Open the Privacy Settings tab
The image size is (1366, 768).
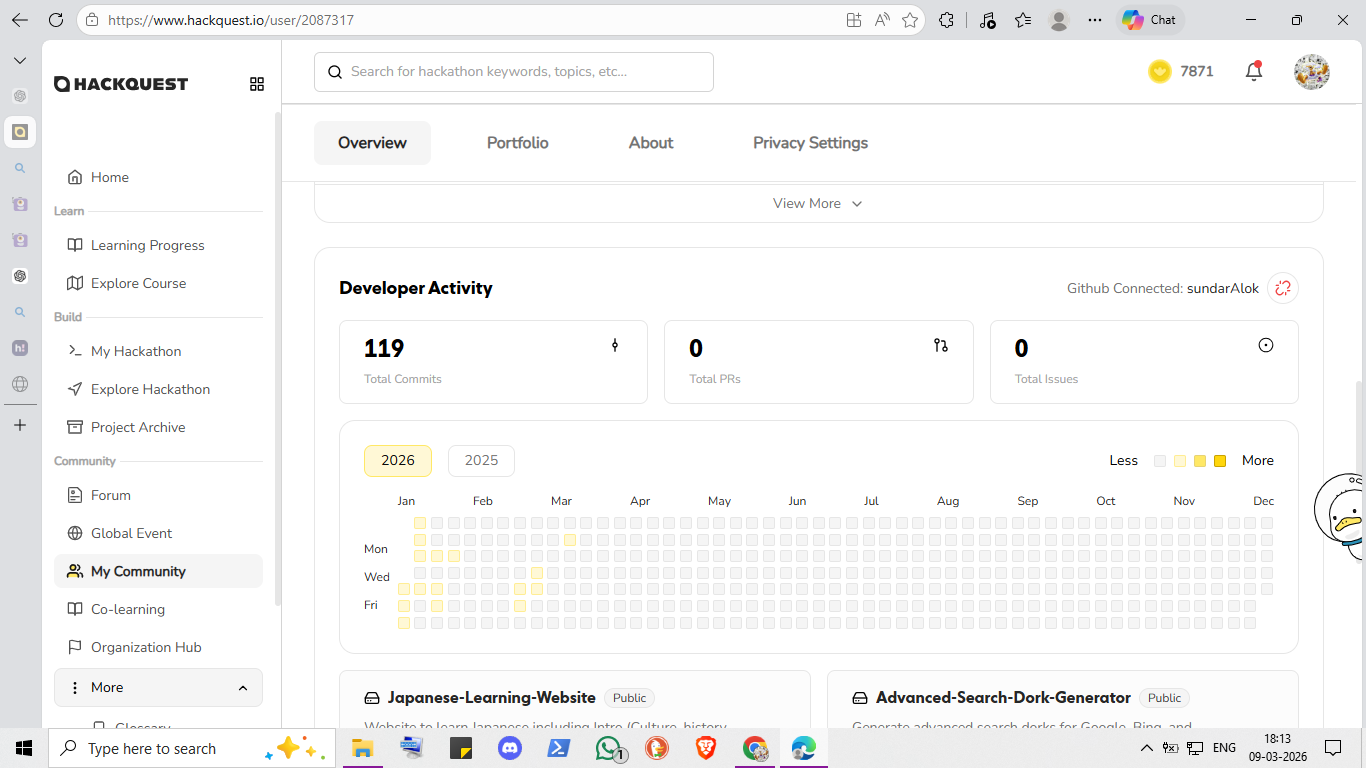810,143
